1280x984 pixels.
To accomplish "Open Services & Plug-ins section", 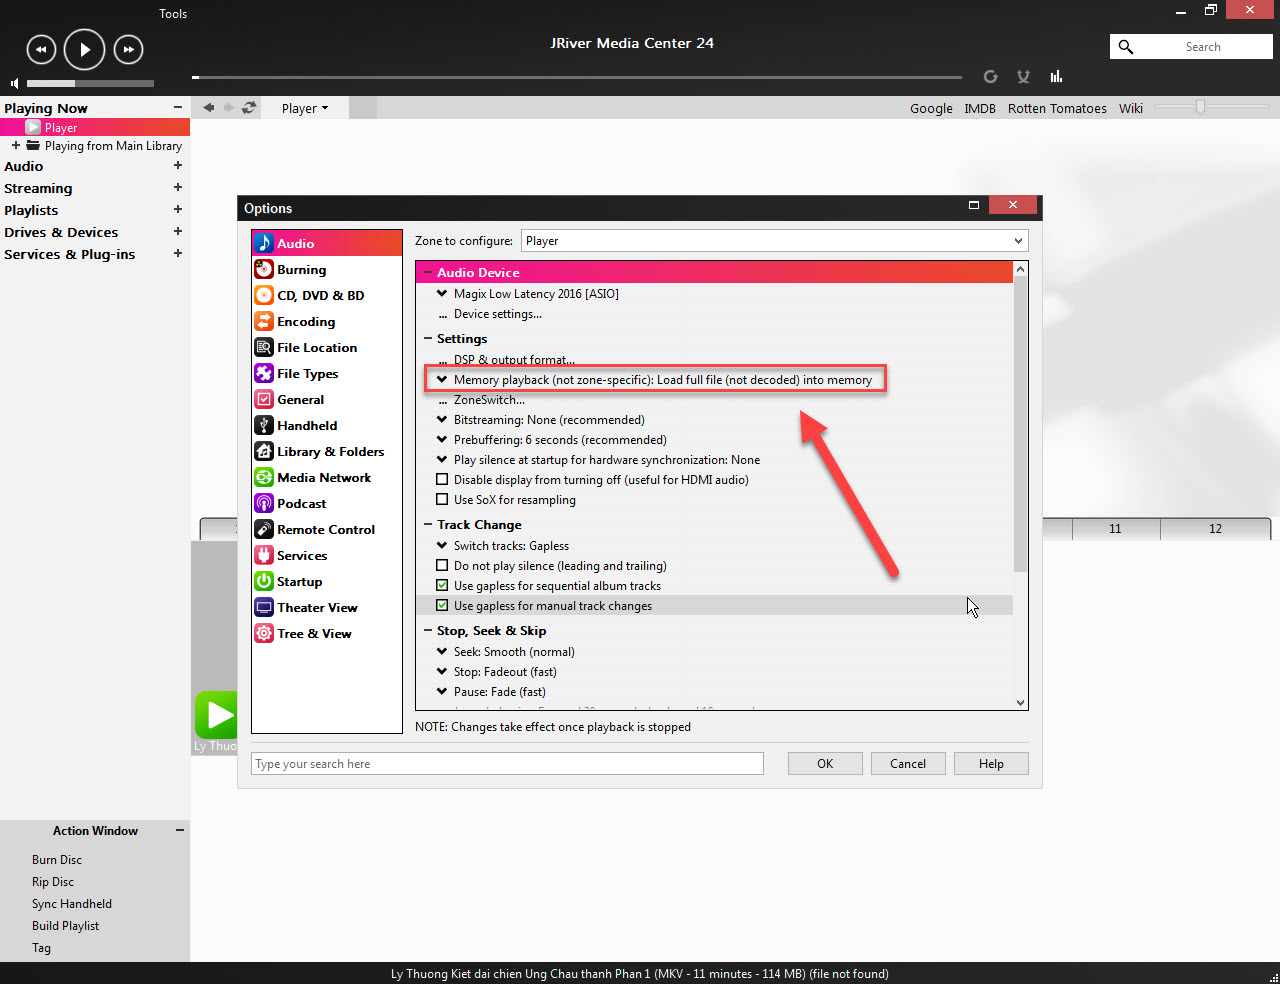I will point(69,254).
